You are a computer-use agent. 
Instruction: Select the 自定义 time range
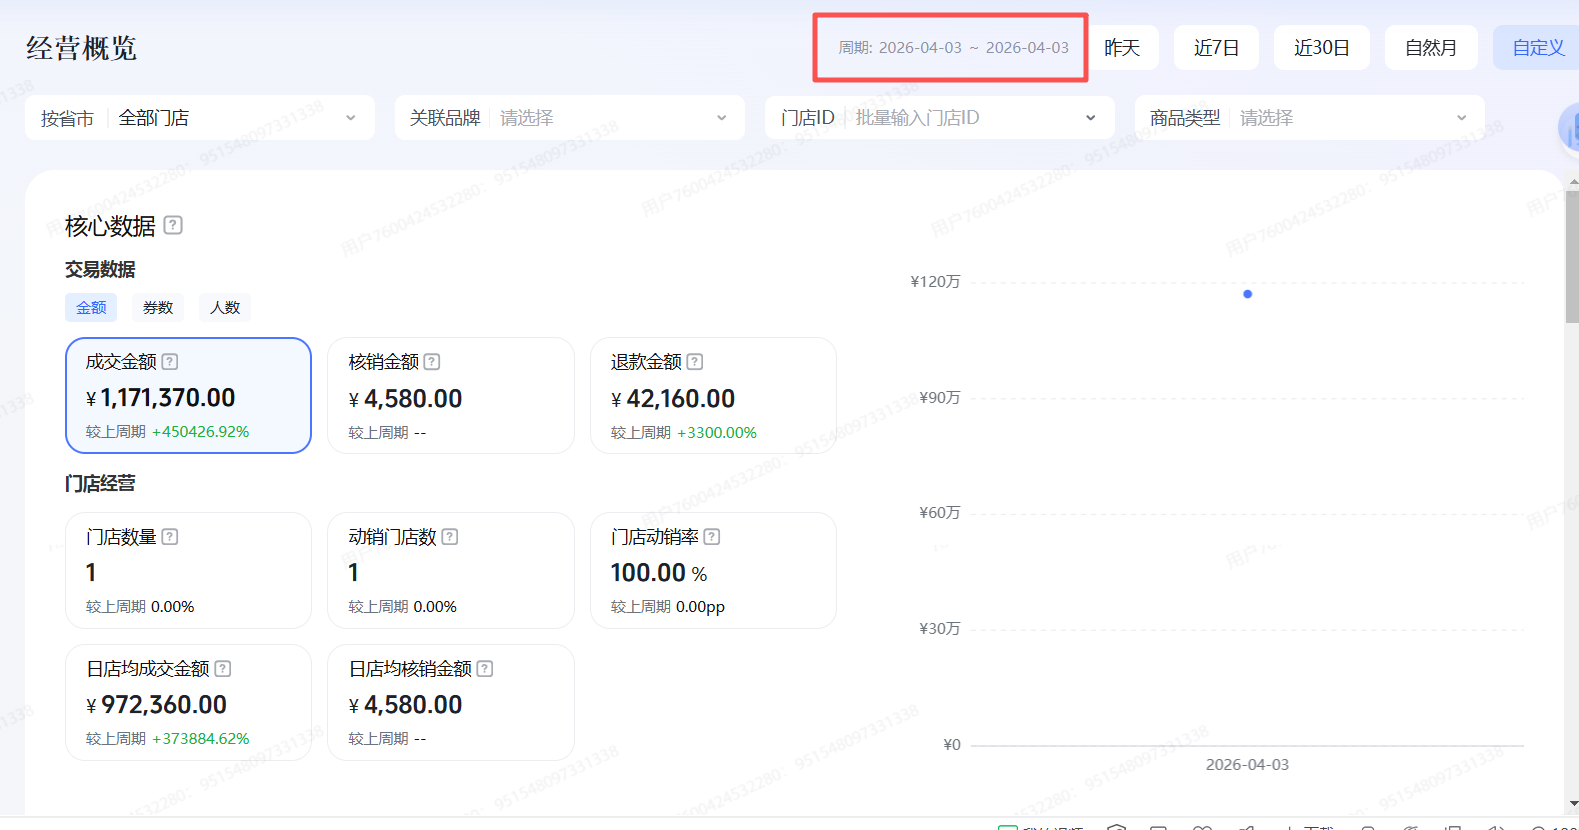[x=1538, y=48]
